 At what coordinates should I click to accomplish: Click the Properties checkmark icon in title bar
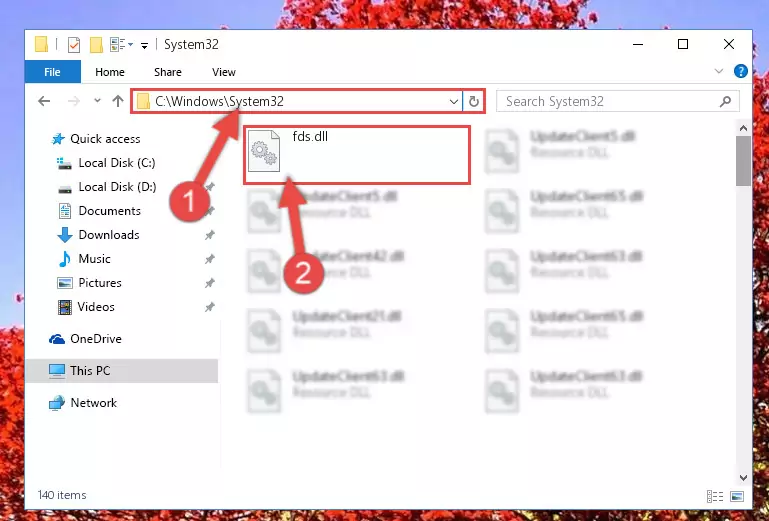tap(74, 45)
